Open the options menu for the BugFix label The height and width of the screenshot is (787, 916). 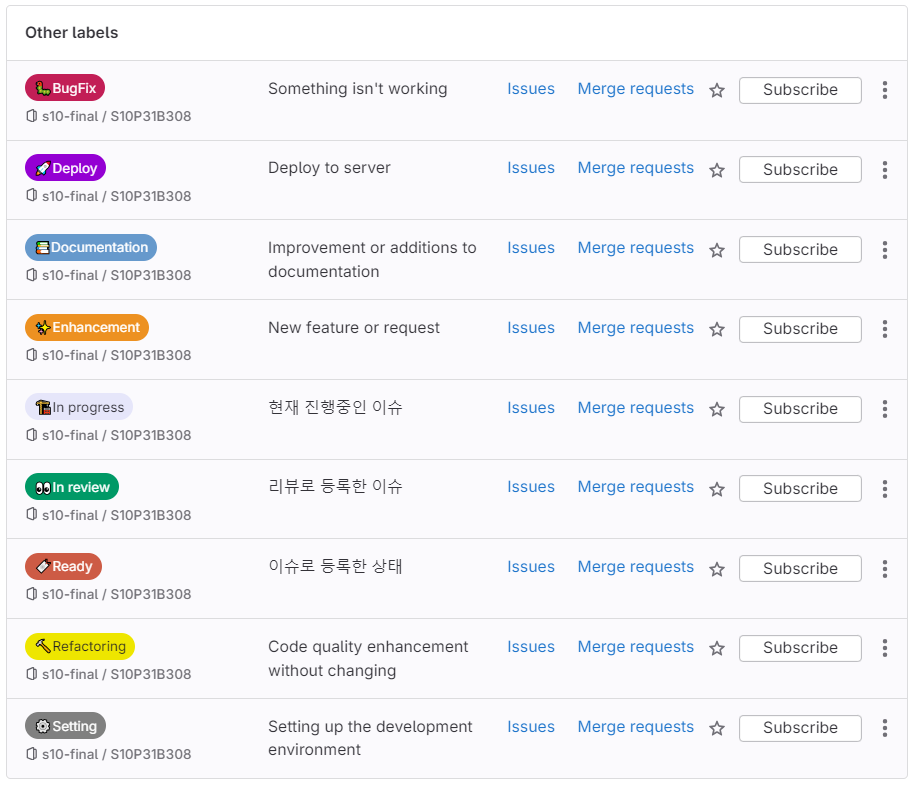[884, 90]
